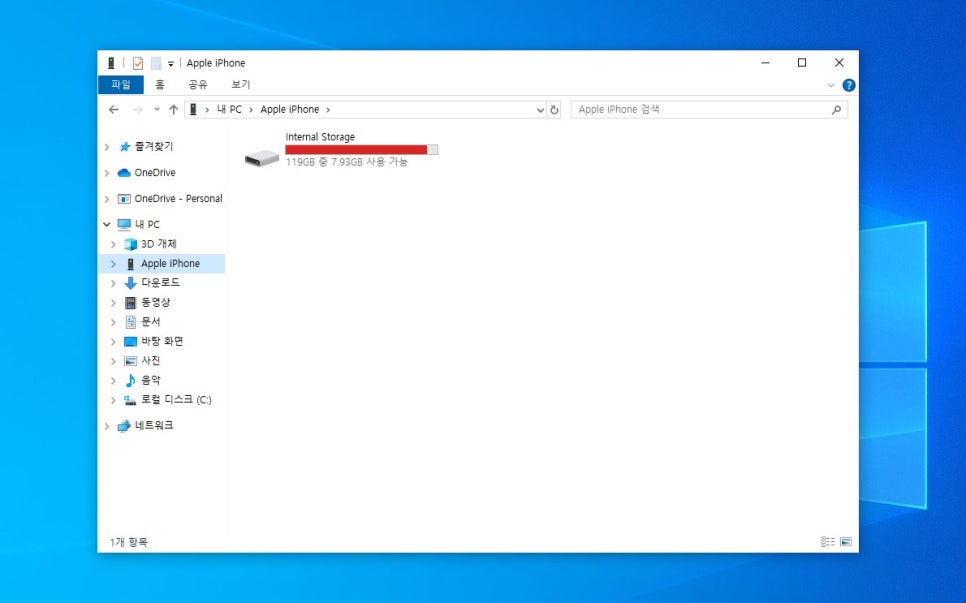The image size is (966, 603).
Task: Switch to the 보기 ribbon tab
Action: pos(240,85)
